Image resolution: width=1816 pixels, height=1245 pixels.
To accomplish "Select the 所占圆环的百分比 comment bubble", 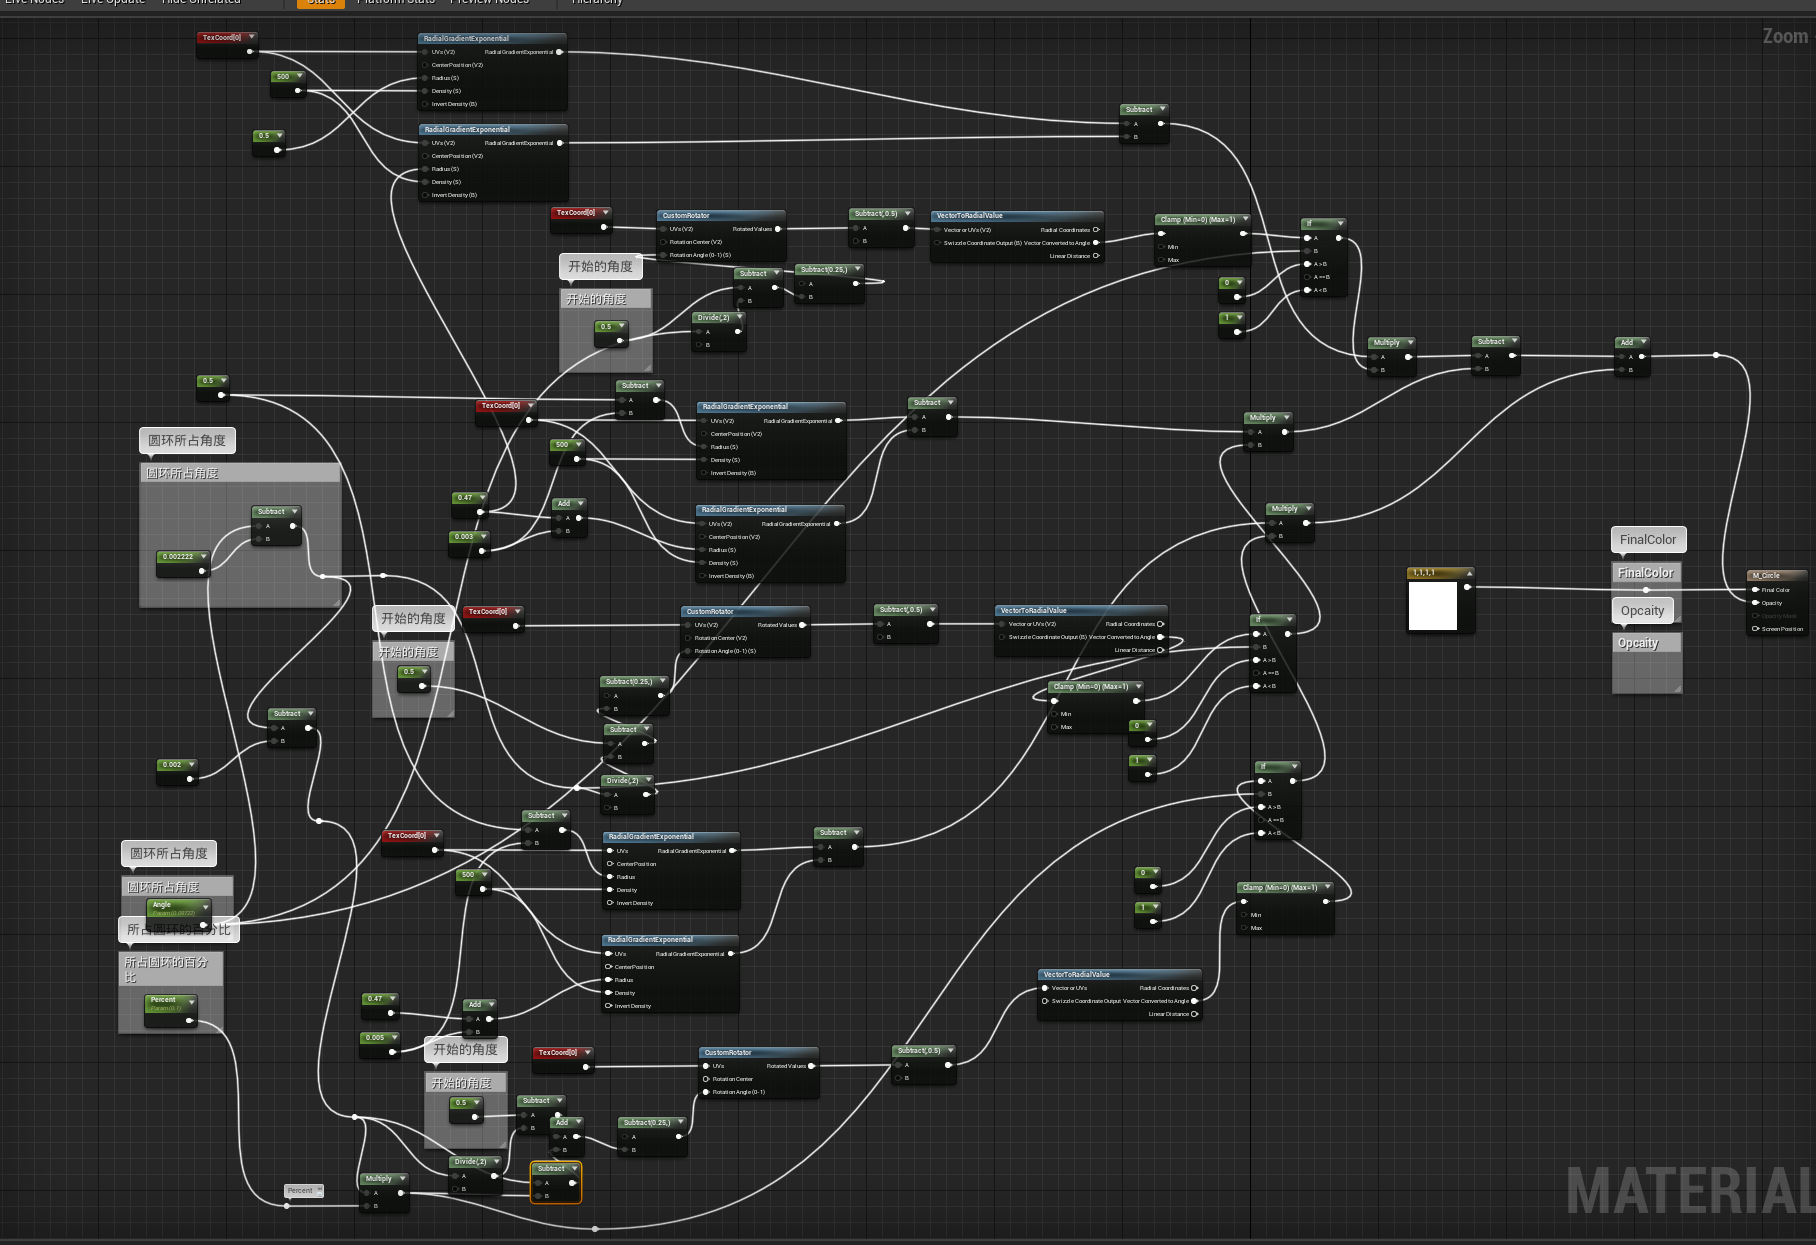I will click(179, 930).
